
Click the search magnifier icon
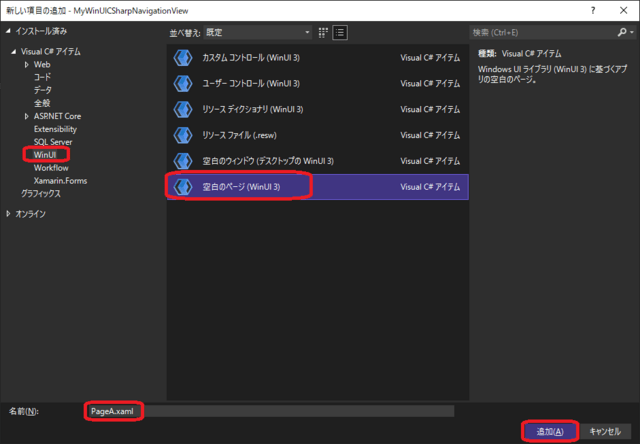(623, 32)
